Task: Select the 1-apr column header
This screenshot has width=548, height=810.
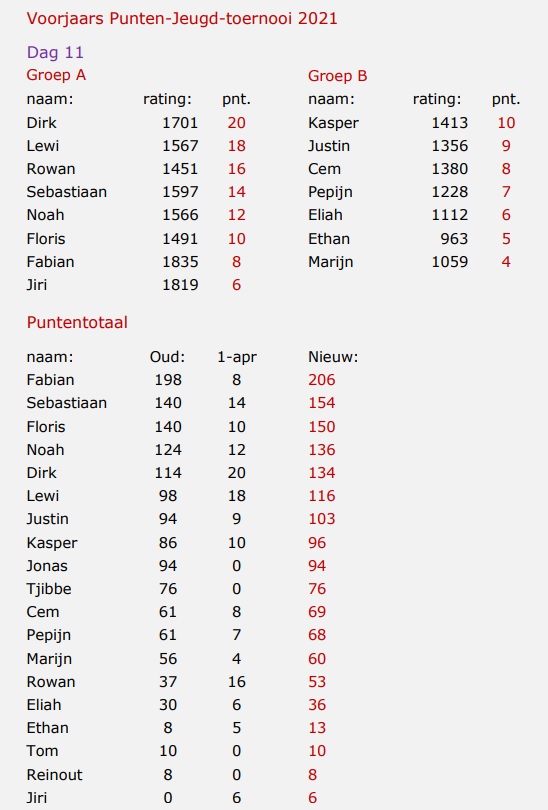Action: click(237, 357)
